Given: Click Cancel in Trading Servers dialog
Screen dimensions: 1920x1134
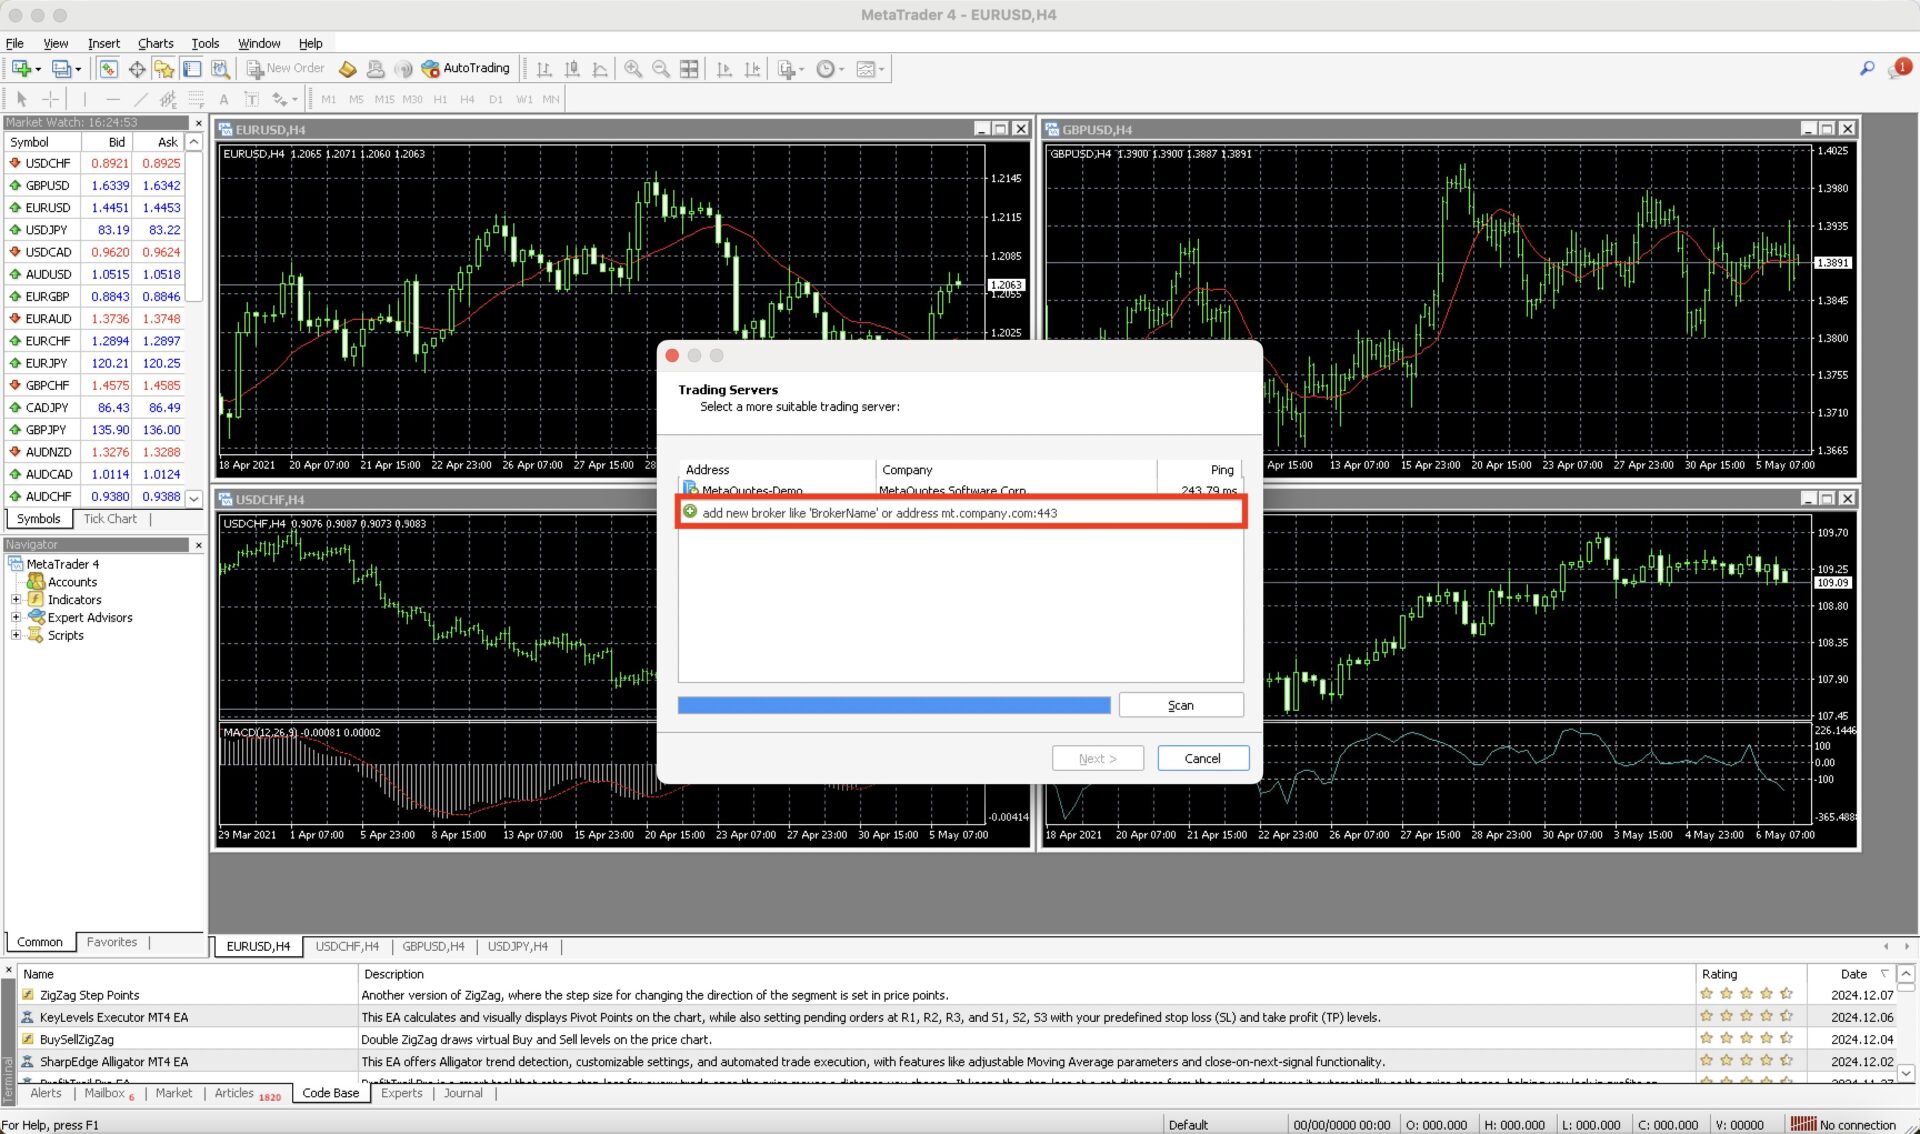Looking at the screenshot, I should point(1202,758).
